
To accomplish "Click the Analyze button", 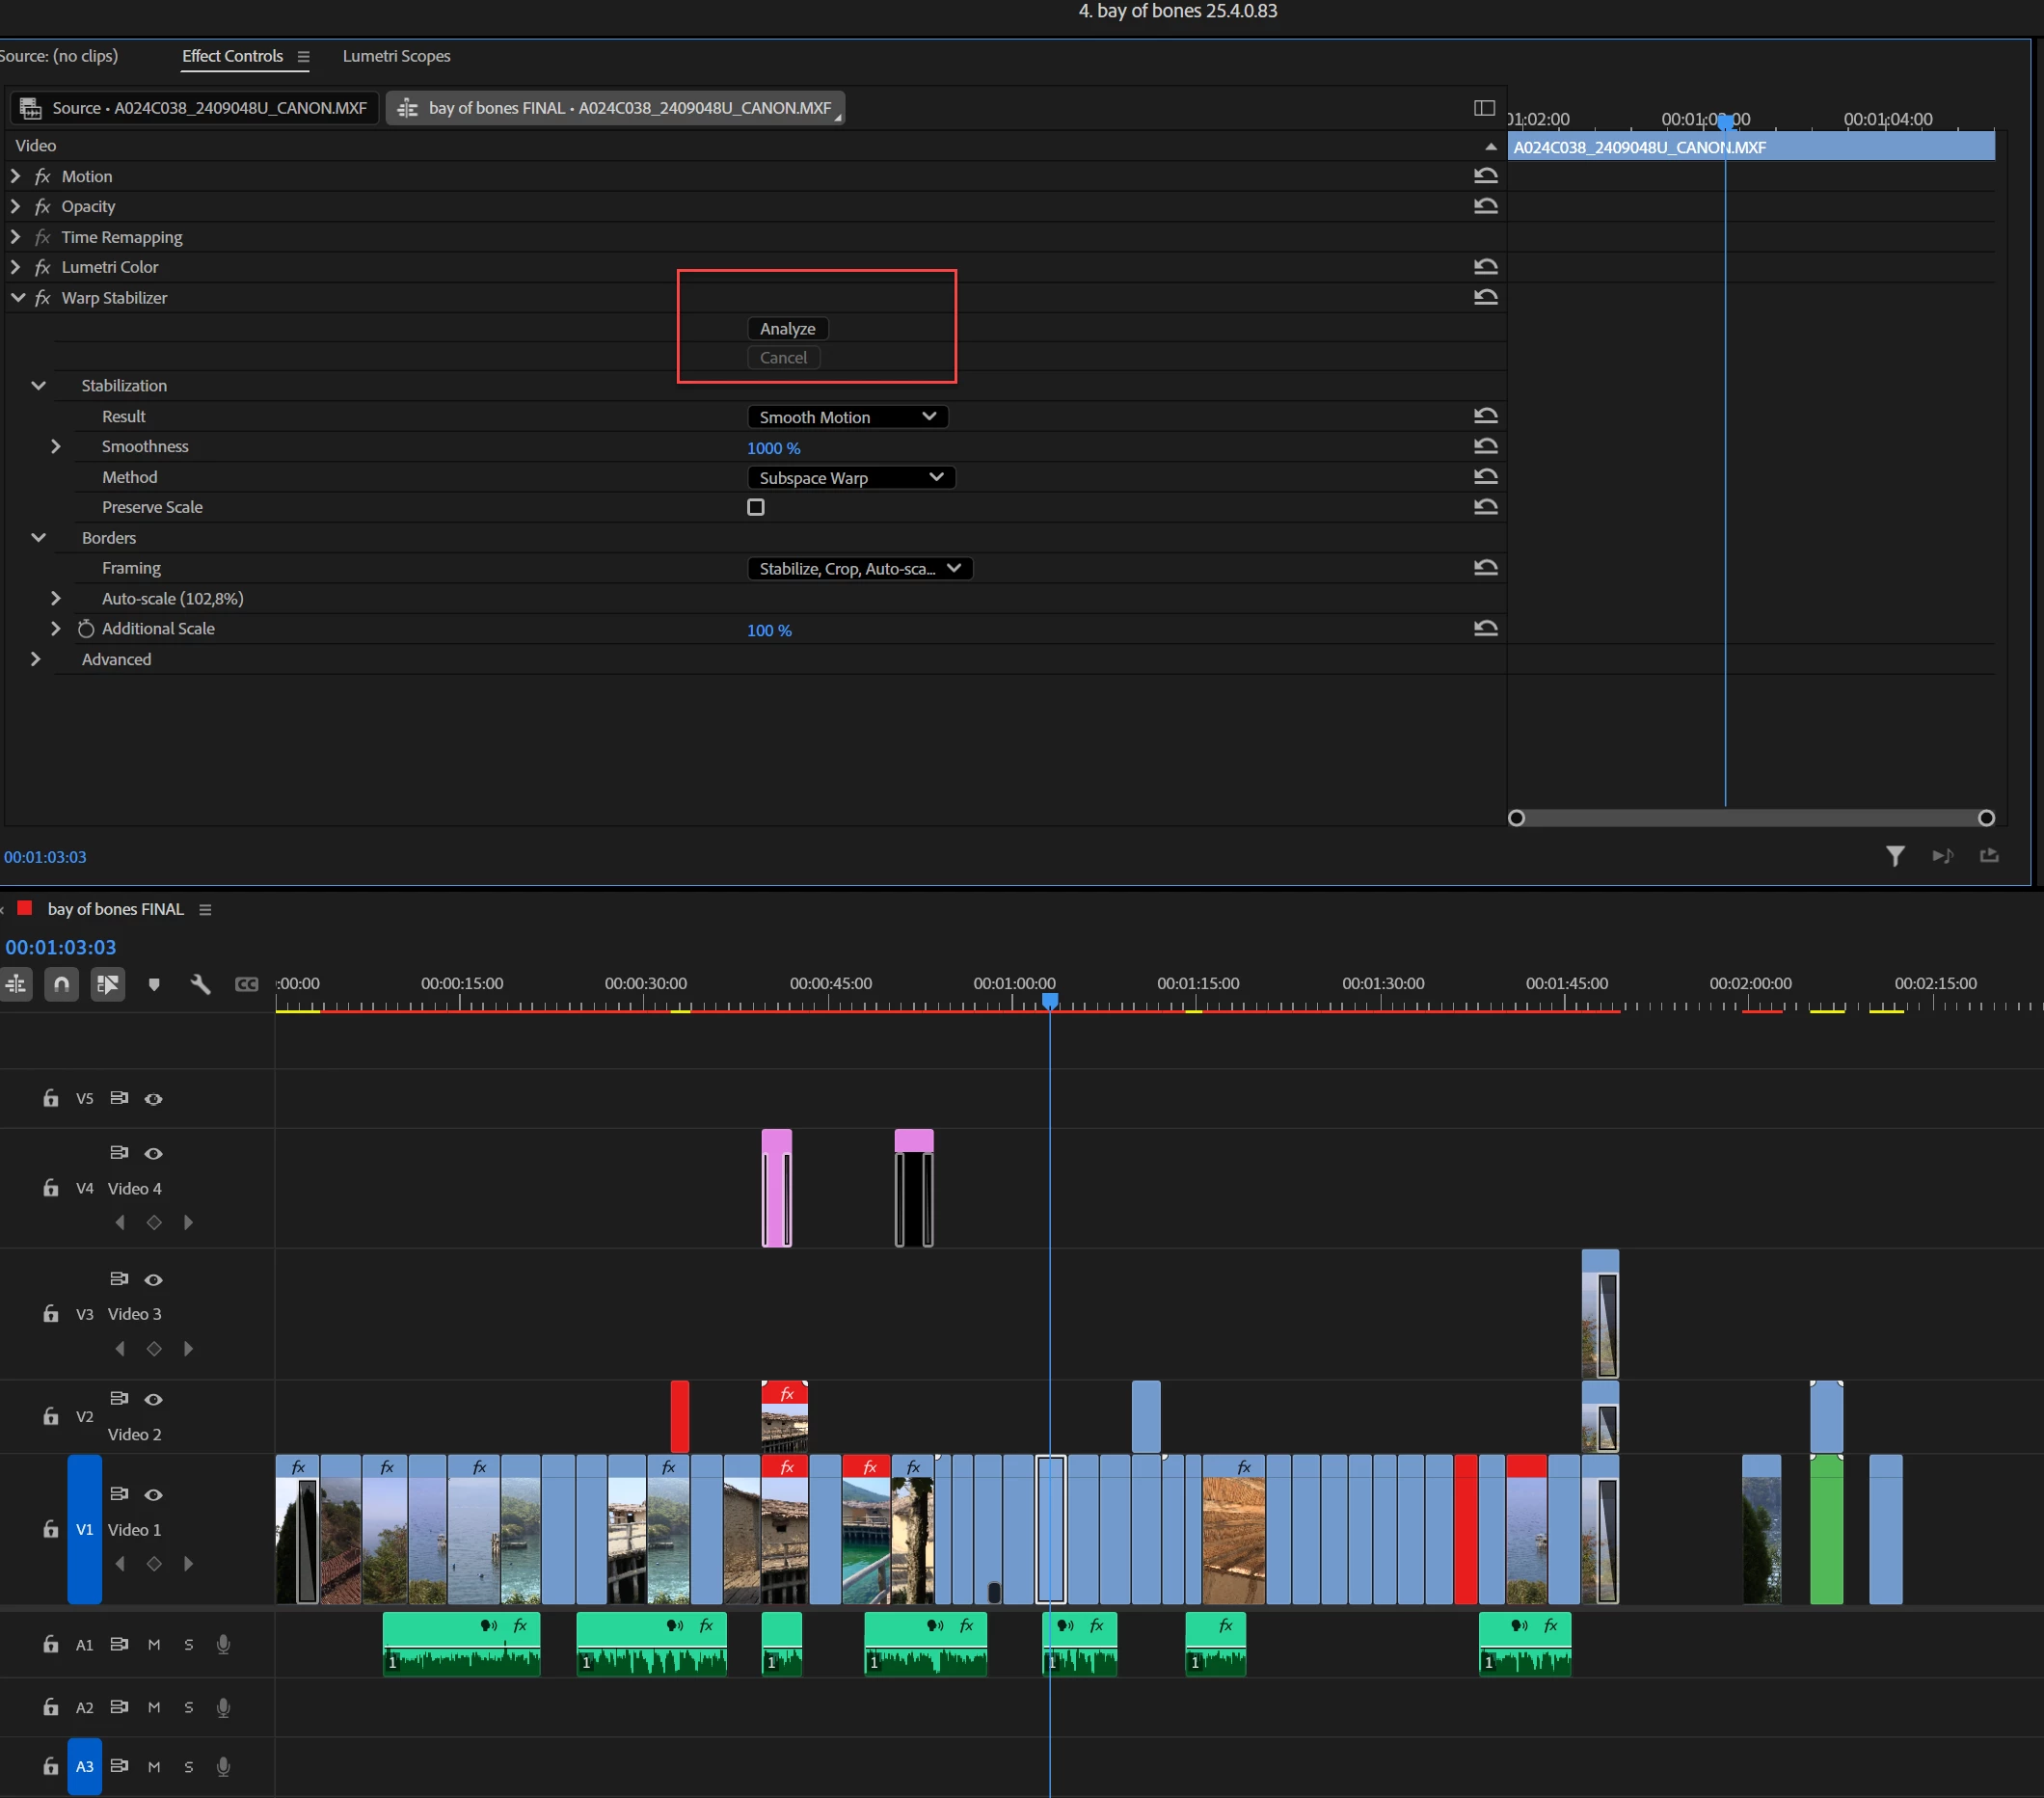I will point(787,328).
